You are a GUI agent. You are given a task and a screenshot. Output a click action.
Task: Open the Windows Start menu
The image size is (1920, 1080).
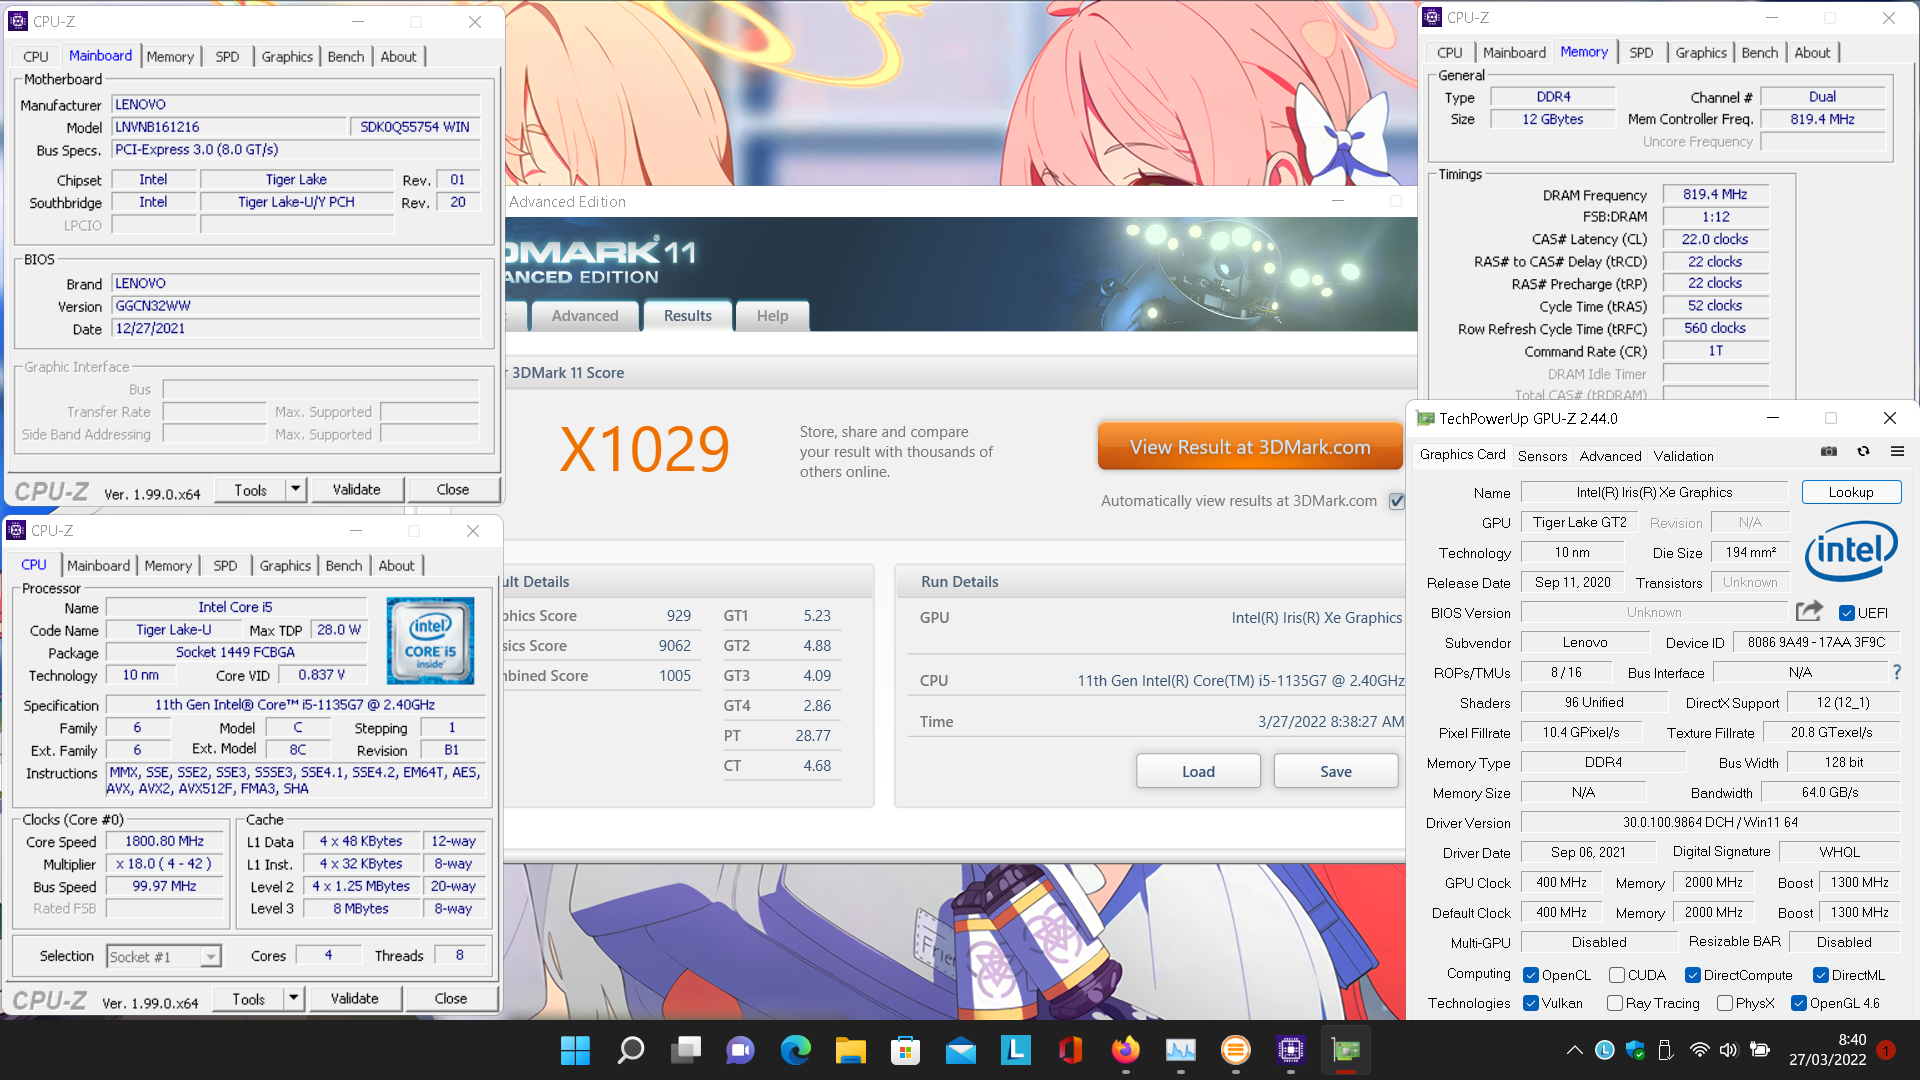(575, 1050)
